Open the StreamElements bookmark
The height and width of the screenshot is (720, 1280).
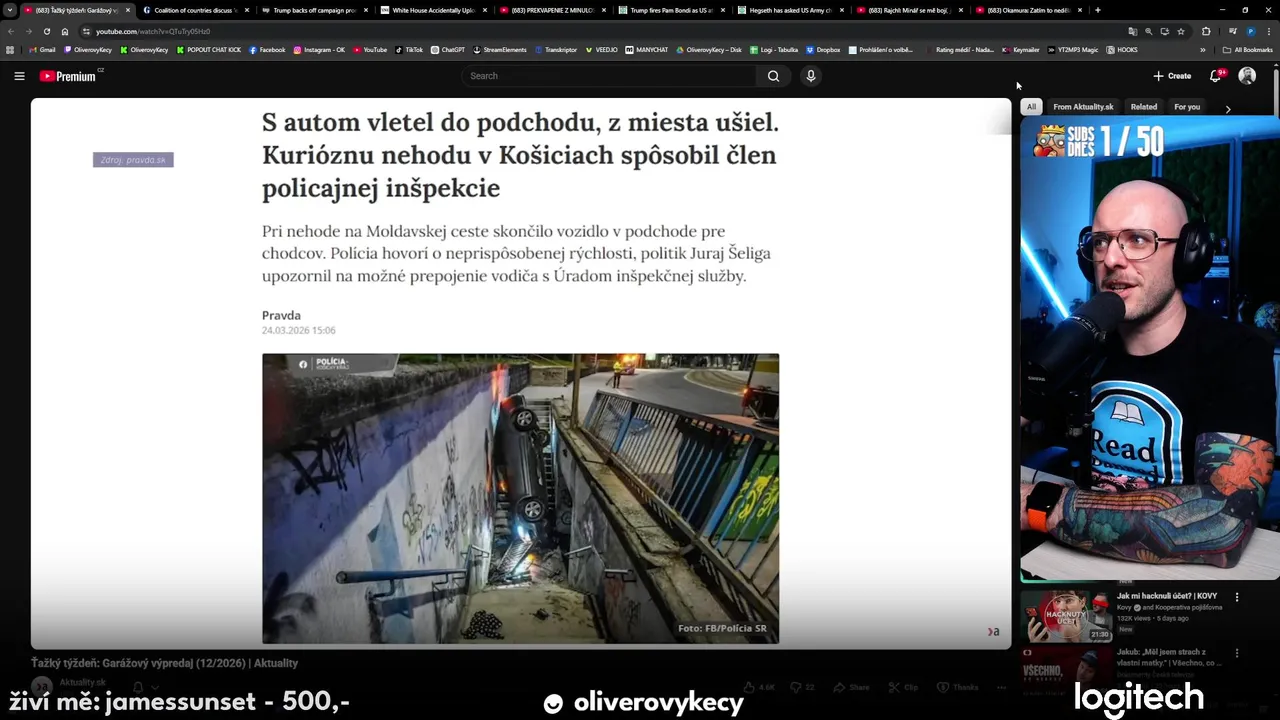[499, 49]
